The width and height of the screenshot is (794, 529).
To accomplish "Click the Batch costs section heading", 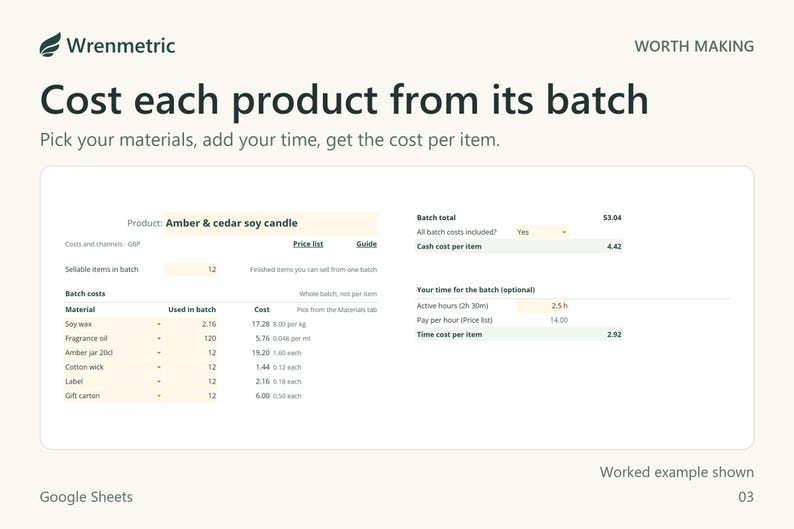I will click(x=85, y=294).
